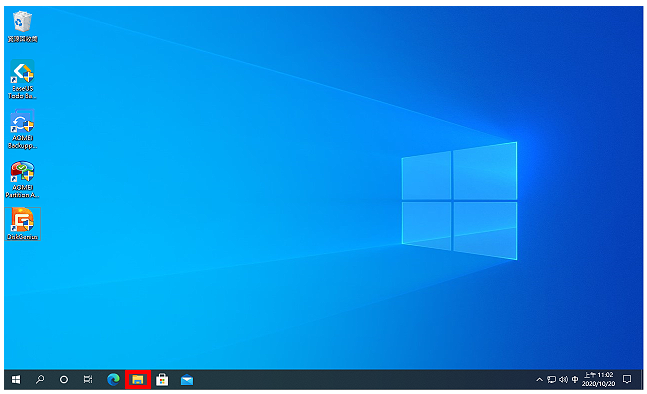The image size is (647, 394).
Task: Click Show Desktop sliver at taskbar edge
Action: 642,379
